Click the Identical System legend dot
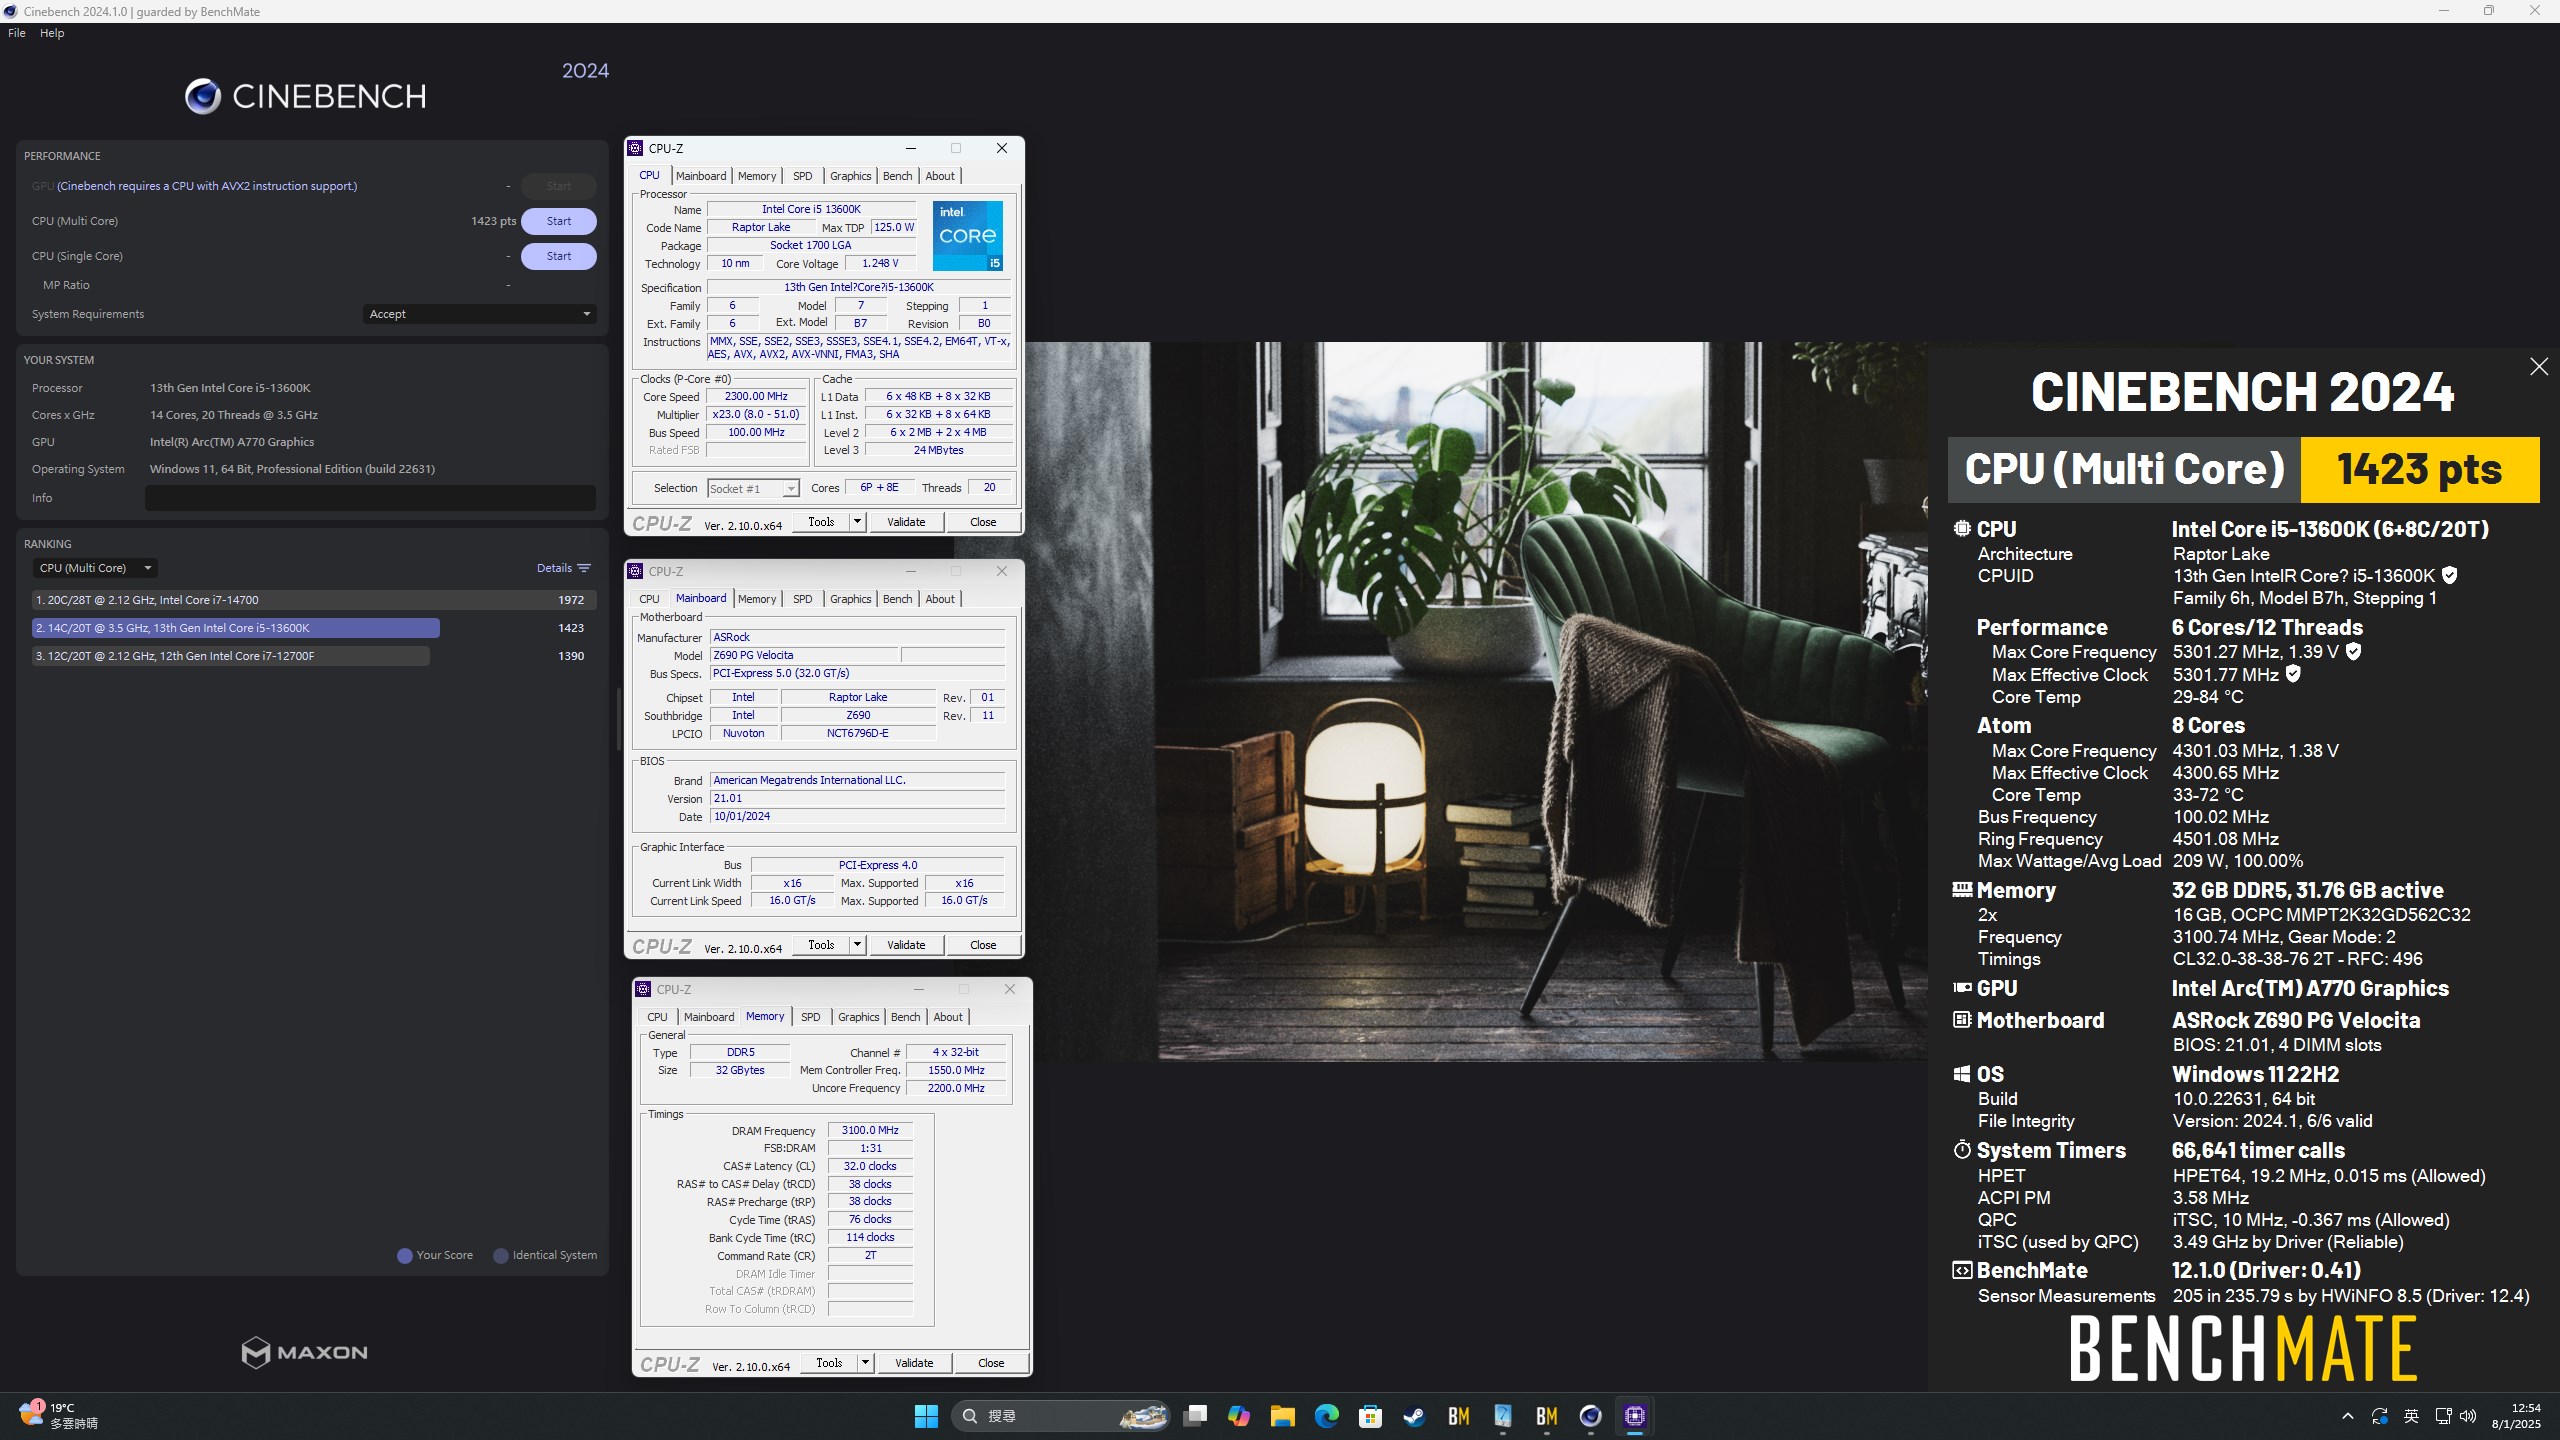The image size is (2560, 1440). [501, 1256]
